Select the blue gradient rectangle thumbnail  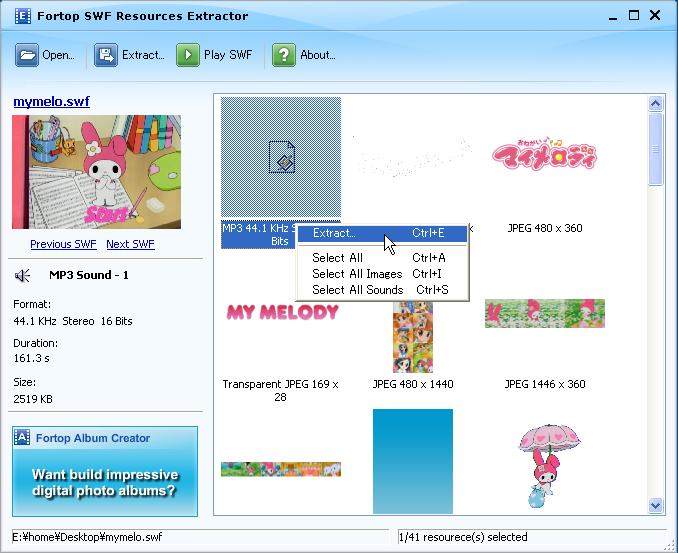(x=413, y=461)
